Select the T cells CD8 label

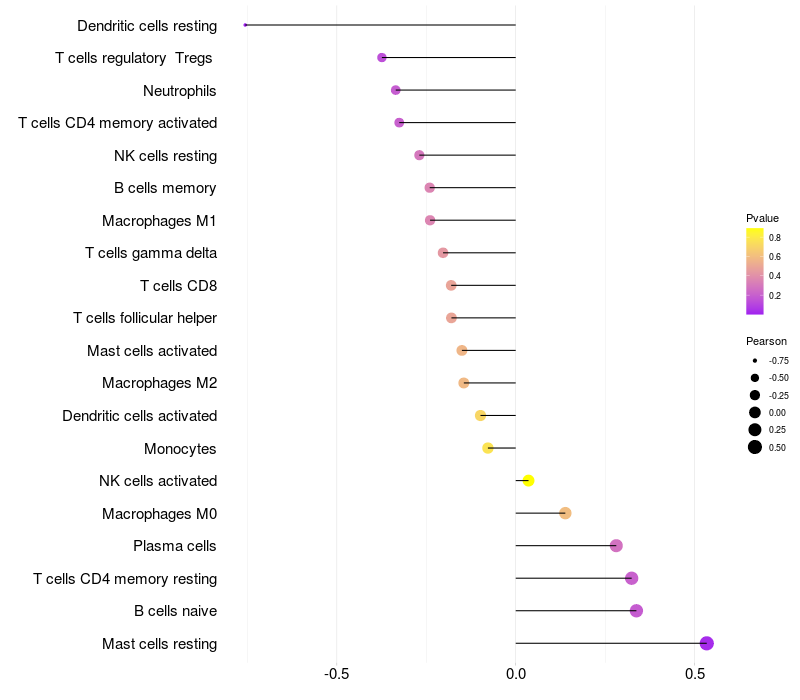click(179, 286)
